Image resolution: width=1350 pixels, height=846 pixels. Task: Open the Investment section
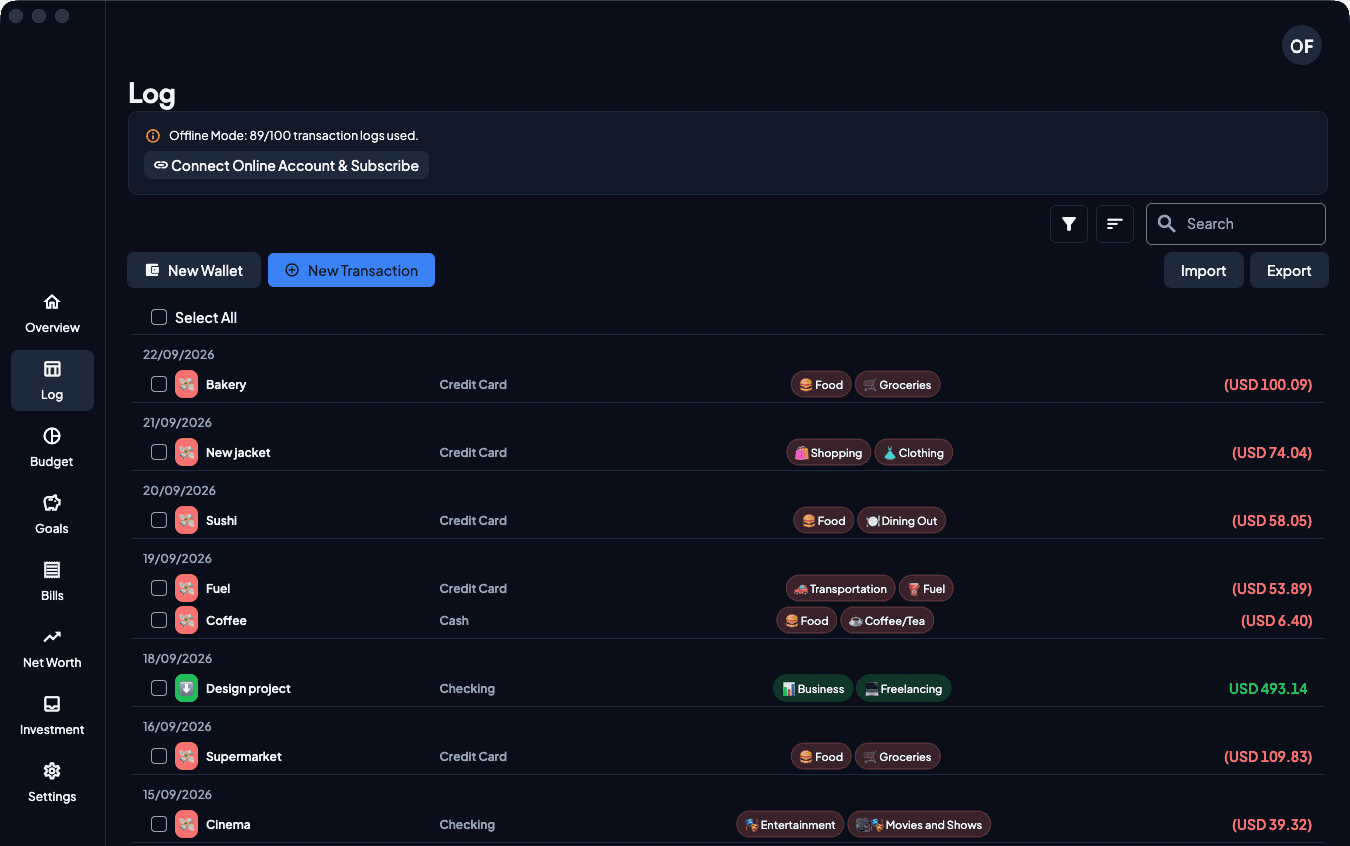tap(52, 716)
